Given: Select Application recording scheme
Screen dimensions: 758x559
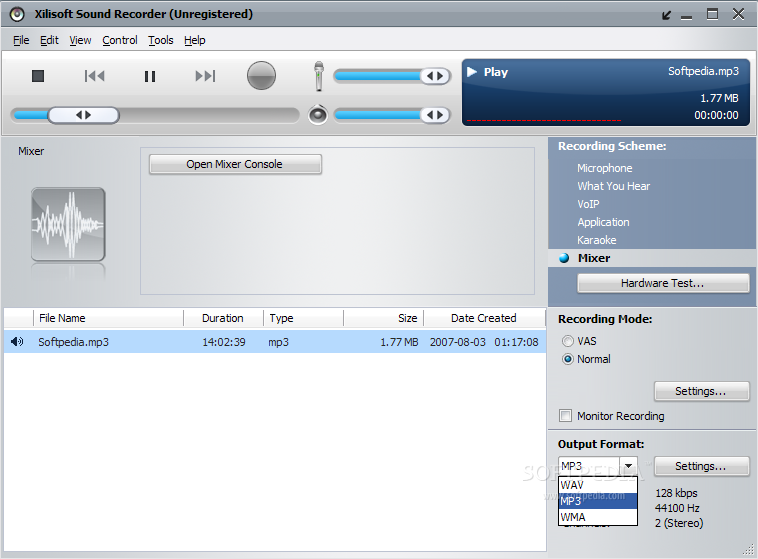Looking at the screenshot, I should tap(603, 222).
